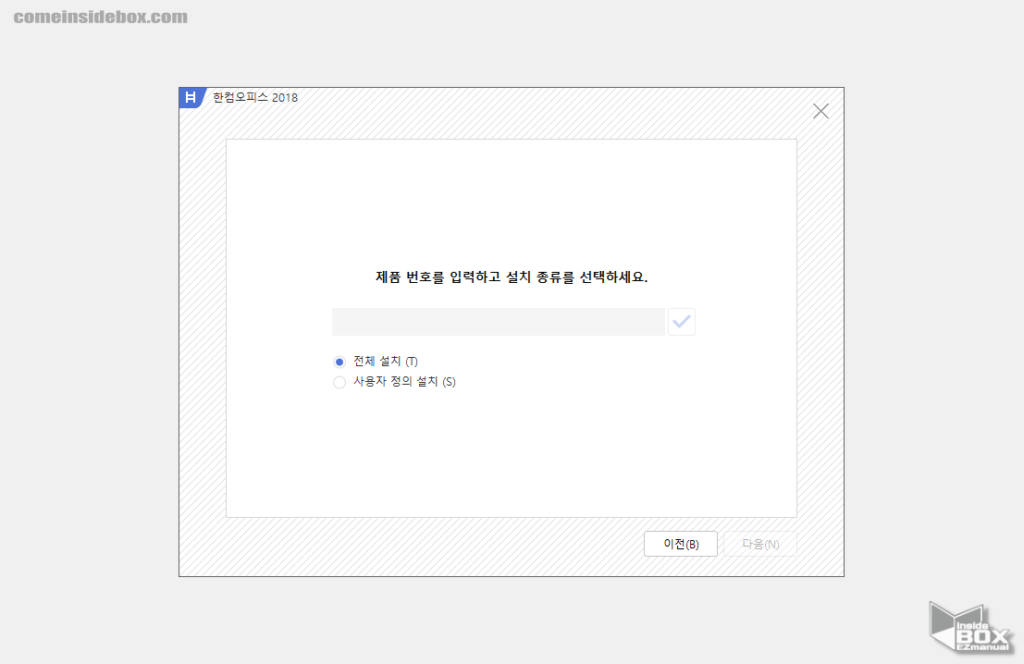This screenshot has height=664, width=1024.
Task: Close the 한컴오피스 2018 installer window
Action: (820, 111)
